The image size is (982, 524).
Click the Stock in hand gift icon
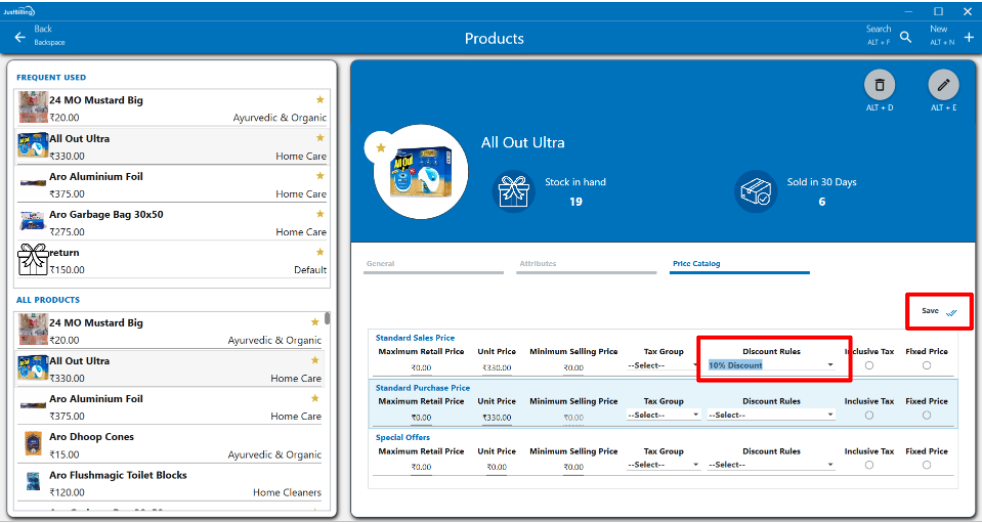pos(516,191)
